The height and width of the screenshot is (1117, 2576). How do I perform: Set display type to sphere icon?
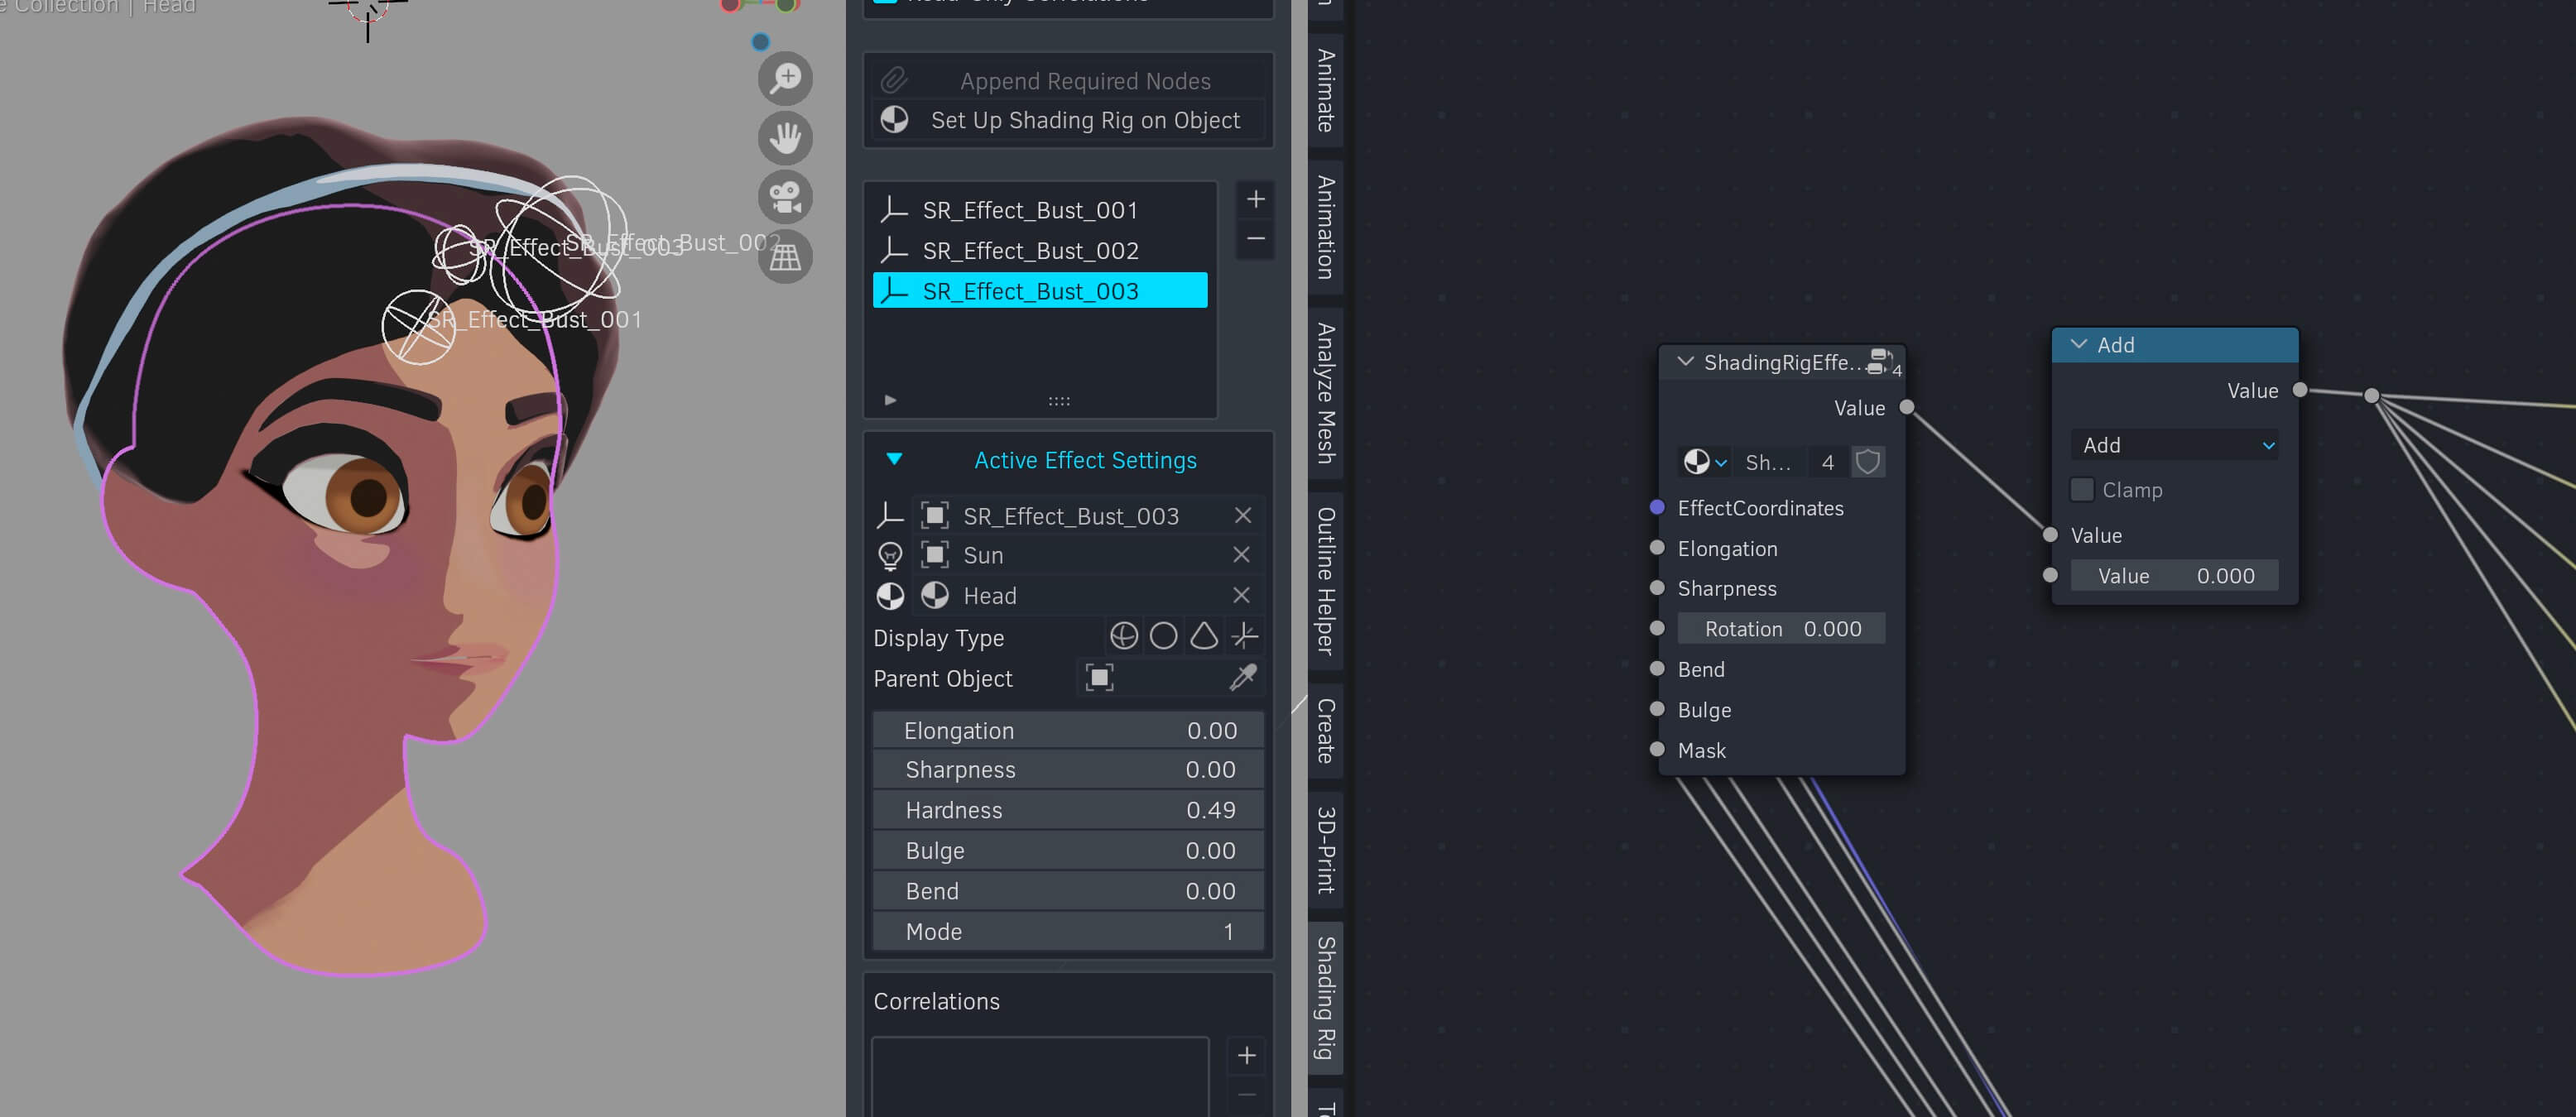click(x=1123, y=636)
